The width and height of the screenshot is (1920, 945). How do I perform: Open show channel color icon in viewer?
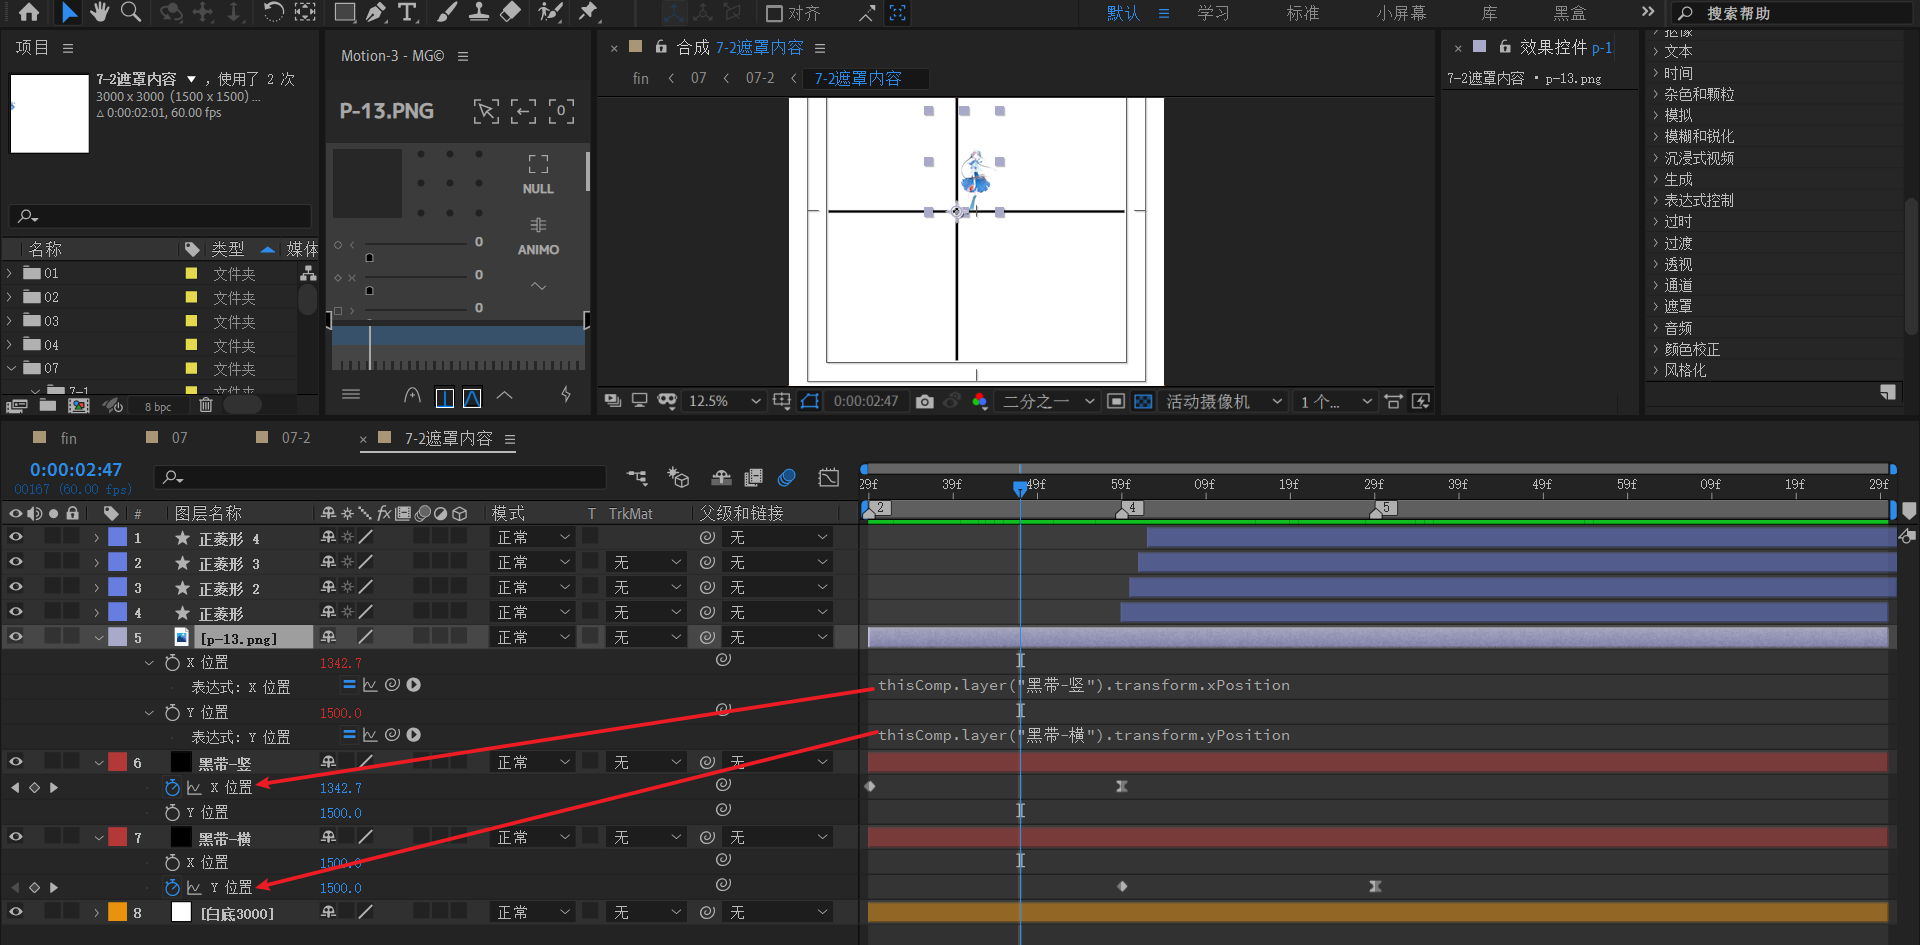pyautogui.click(x=980, y=401)
